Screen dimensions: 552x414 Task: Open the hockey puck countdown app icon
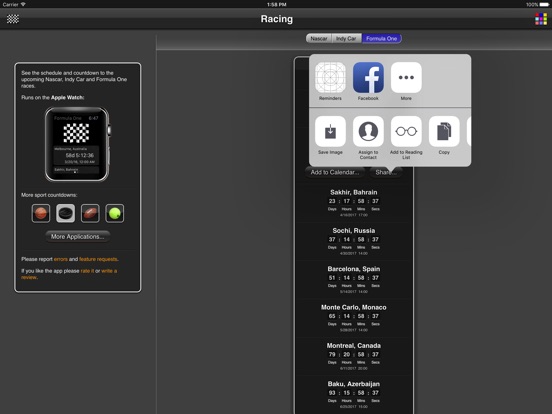pyautogui.click(x=65, y=213)
